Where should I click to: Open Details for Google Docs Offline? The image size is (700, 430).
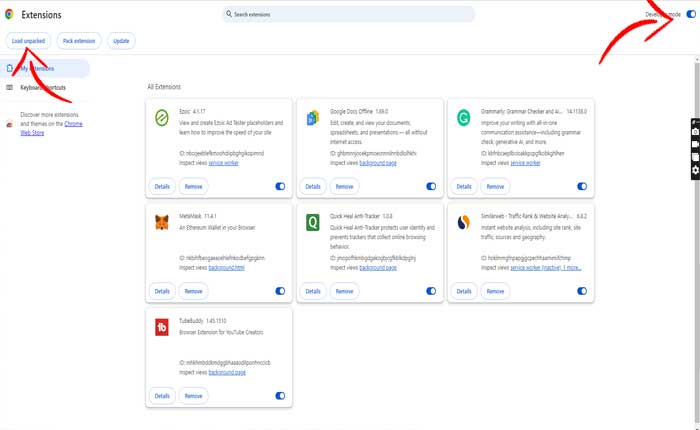[x=313, y=187]
